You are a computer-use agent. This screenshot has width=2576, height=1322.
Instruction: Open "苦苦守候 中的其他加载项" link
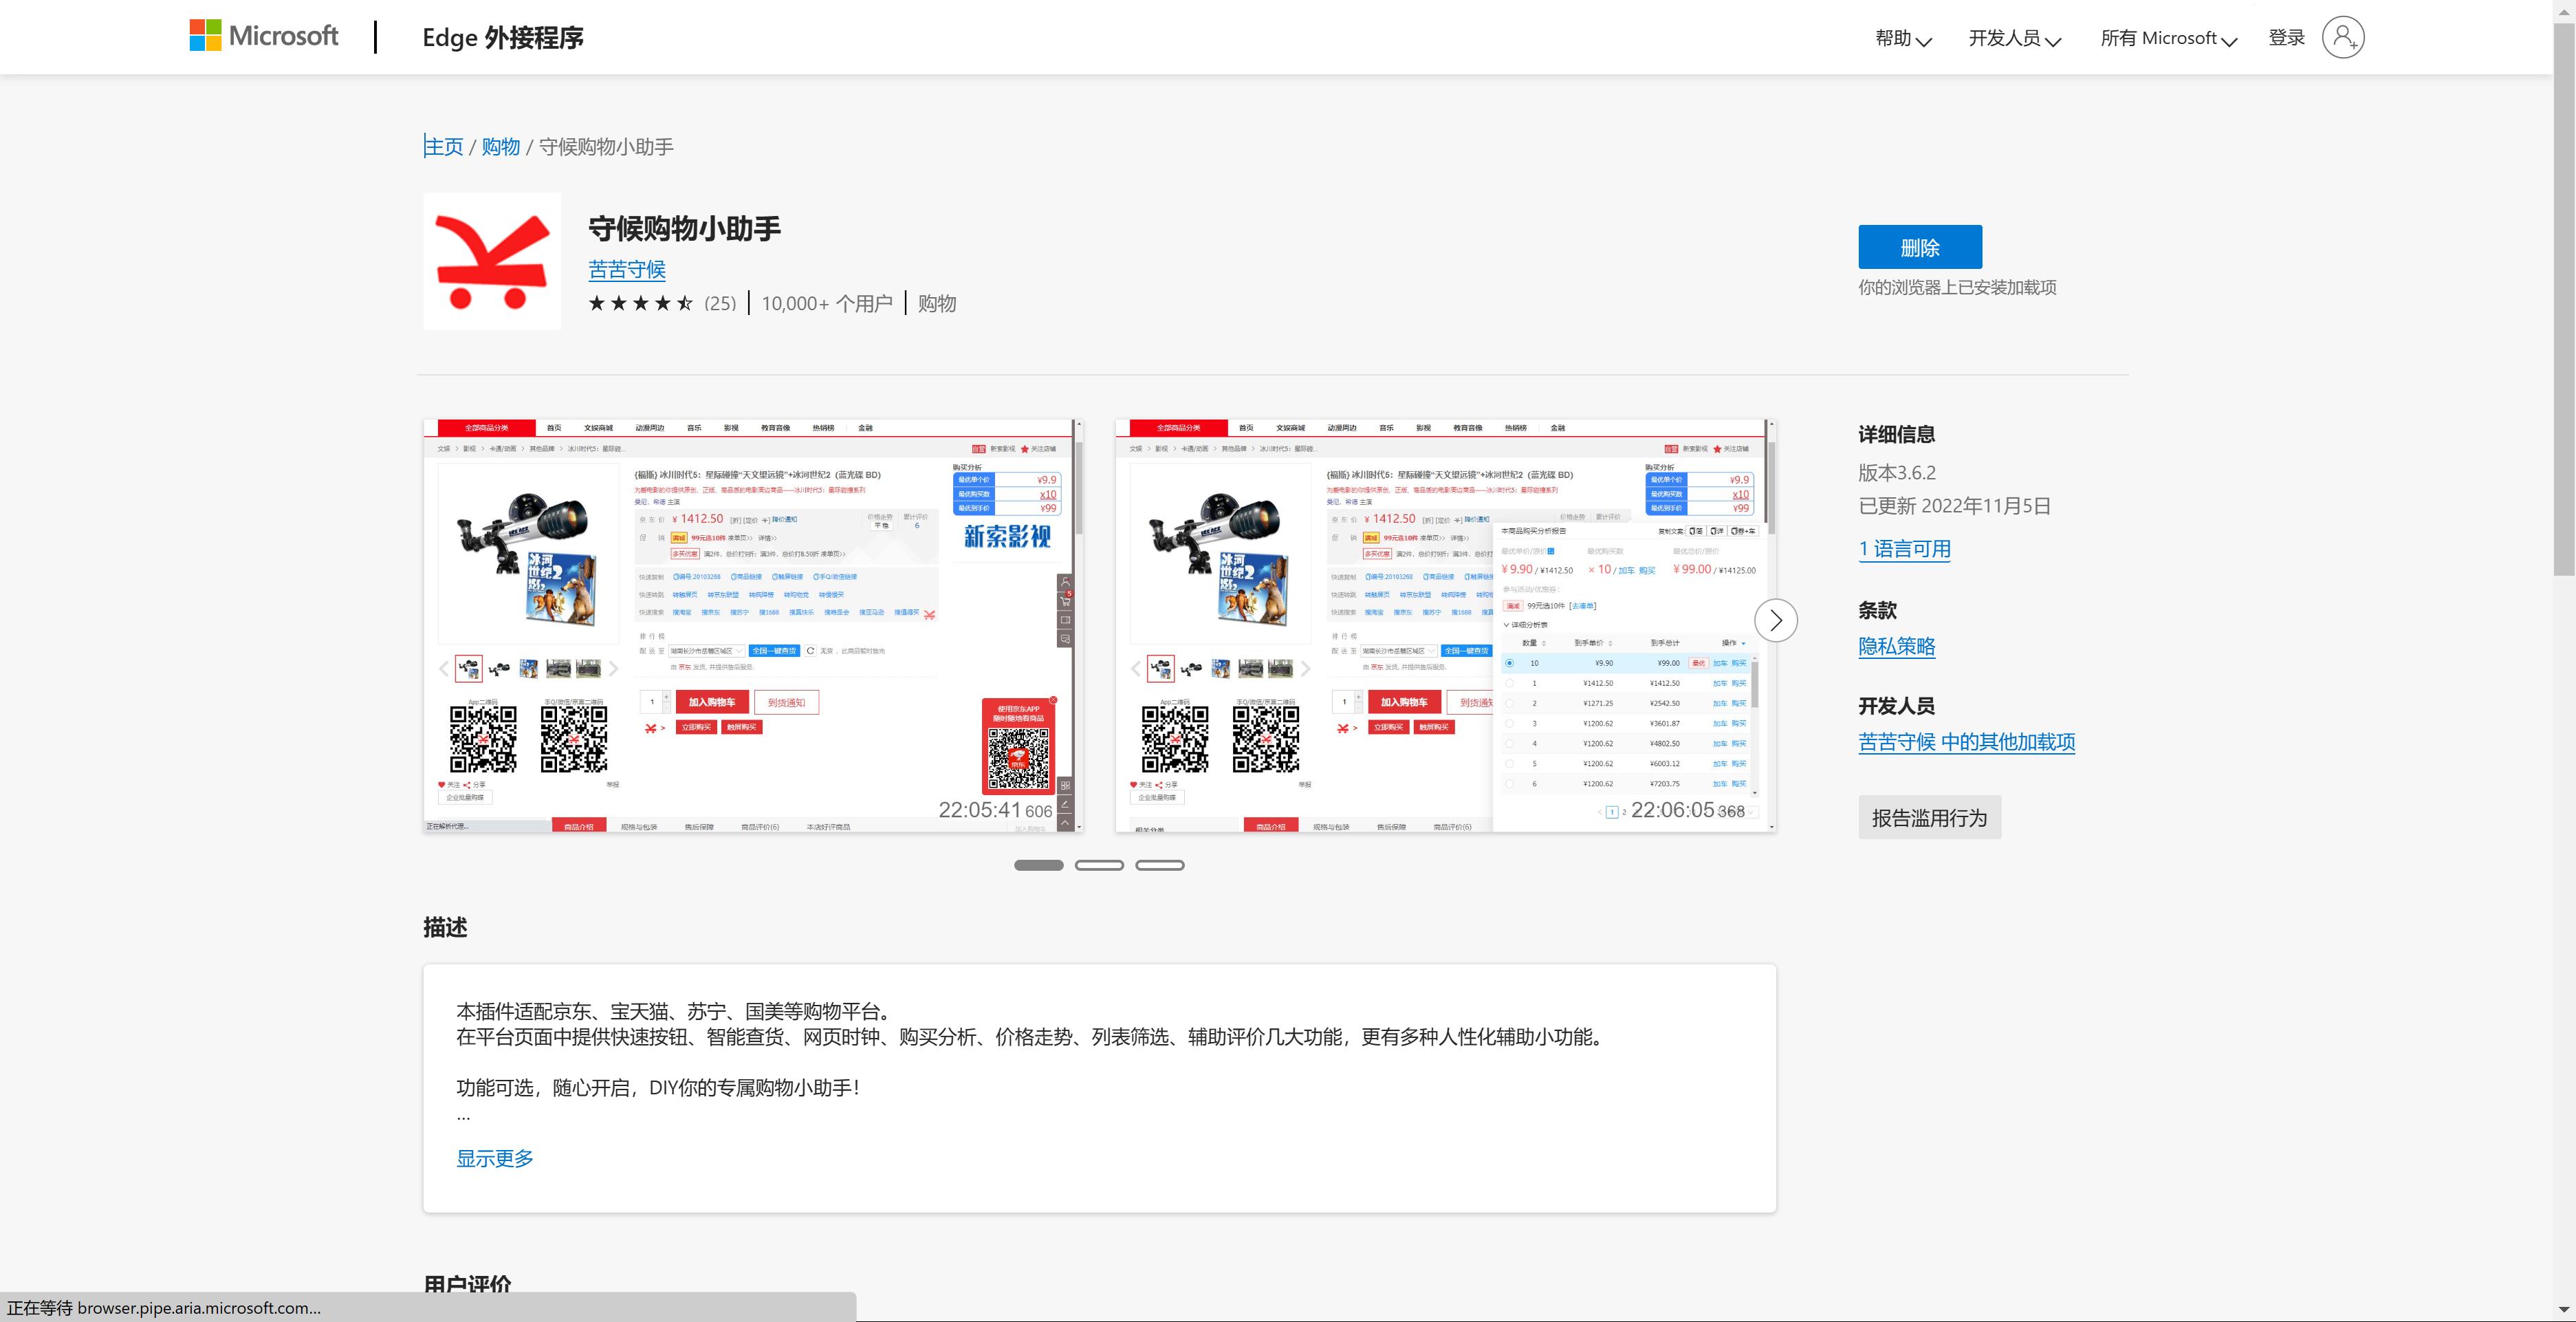point(1965,741)
